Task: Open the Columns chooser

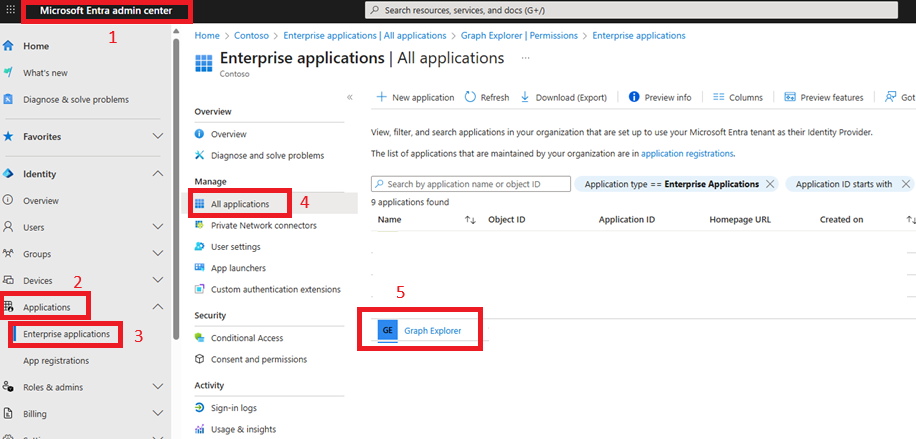Action: [738, 98]
